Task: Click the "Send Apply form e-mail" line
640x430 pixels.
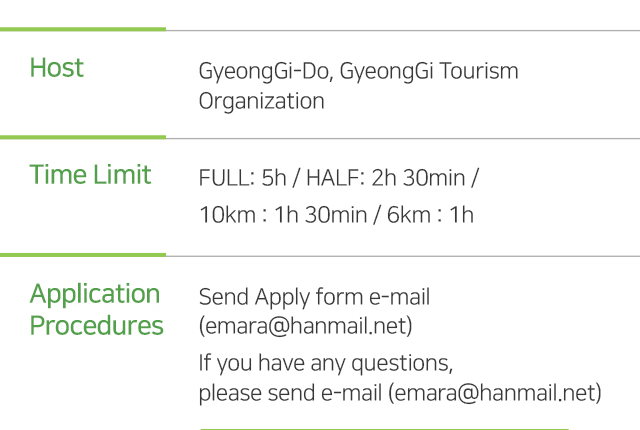Action: click(x=314, y=297)
